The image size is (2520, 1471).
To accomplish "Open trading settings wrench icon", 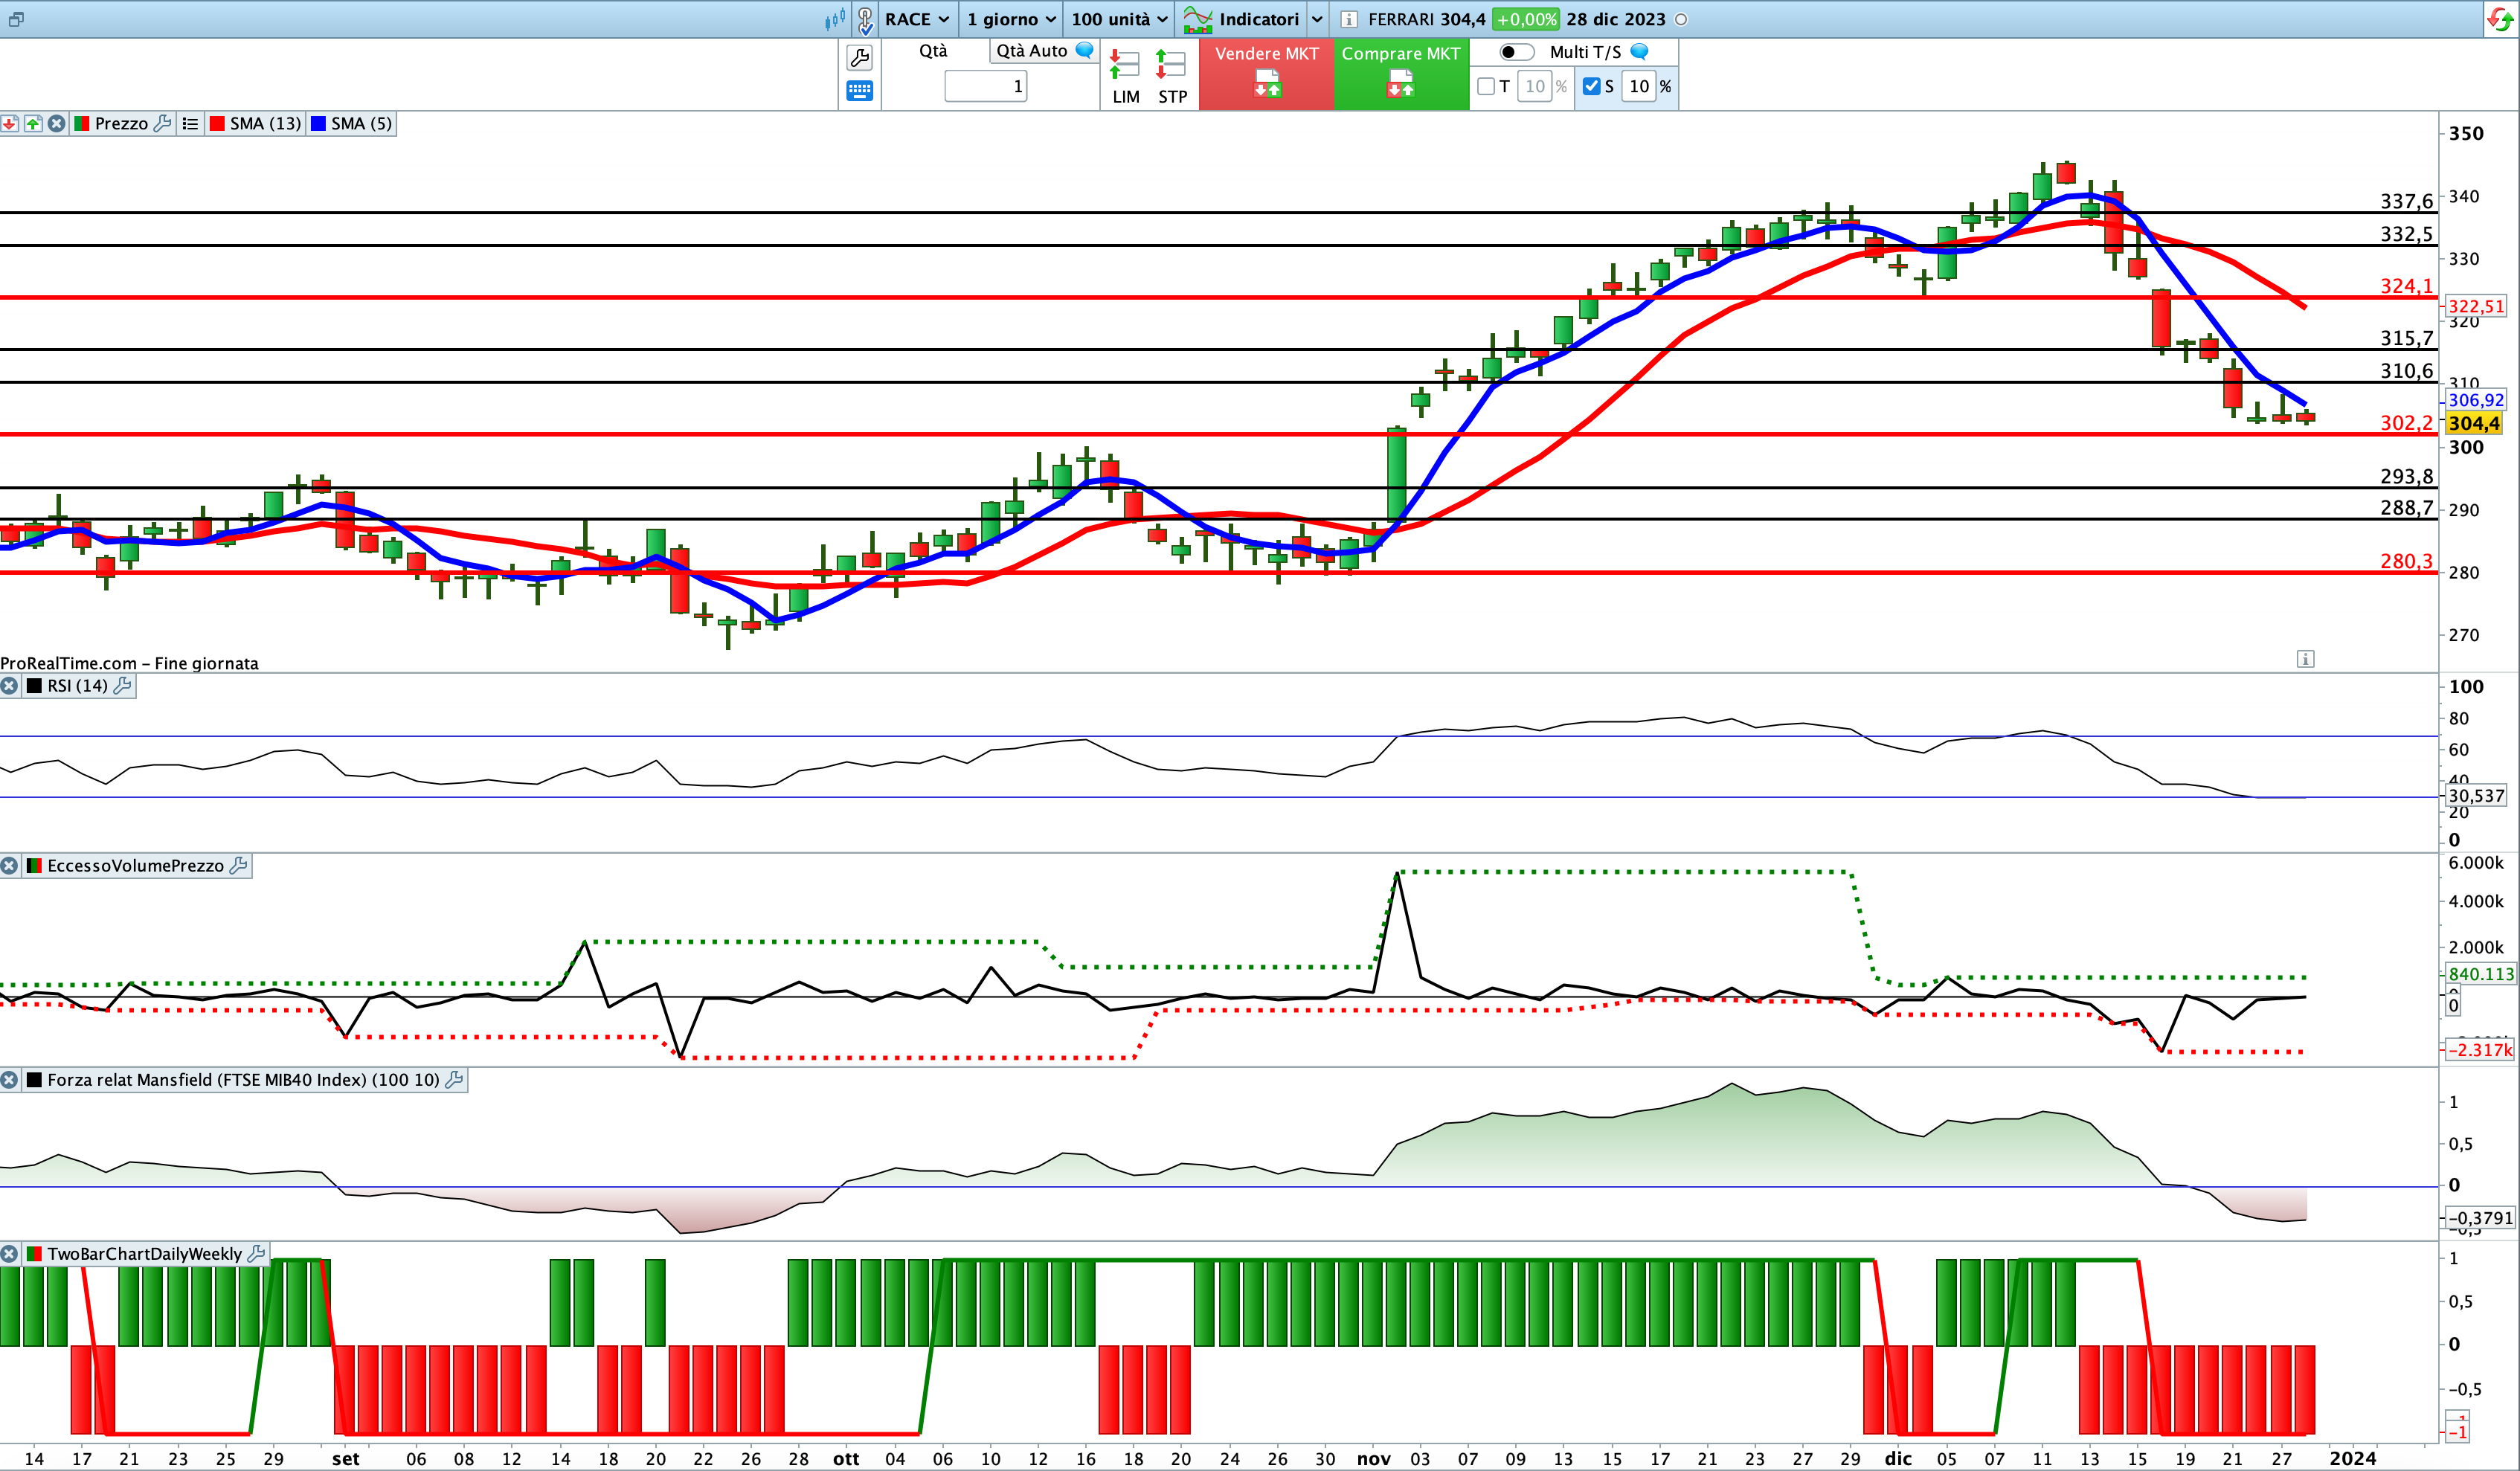I will point(859,58).
